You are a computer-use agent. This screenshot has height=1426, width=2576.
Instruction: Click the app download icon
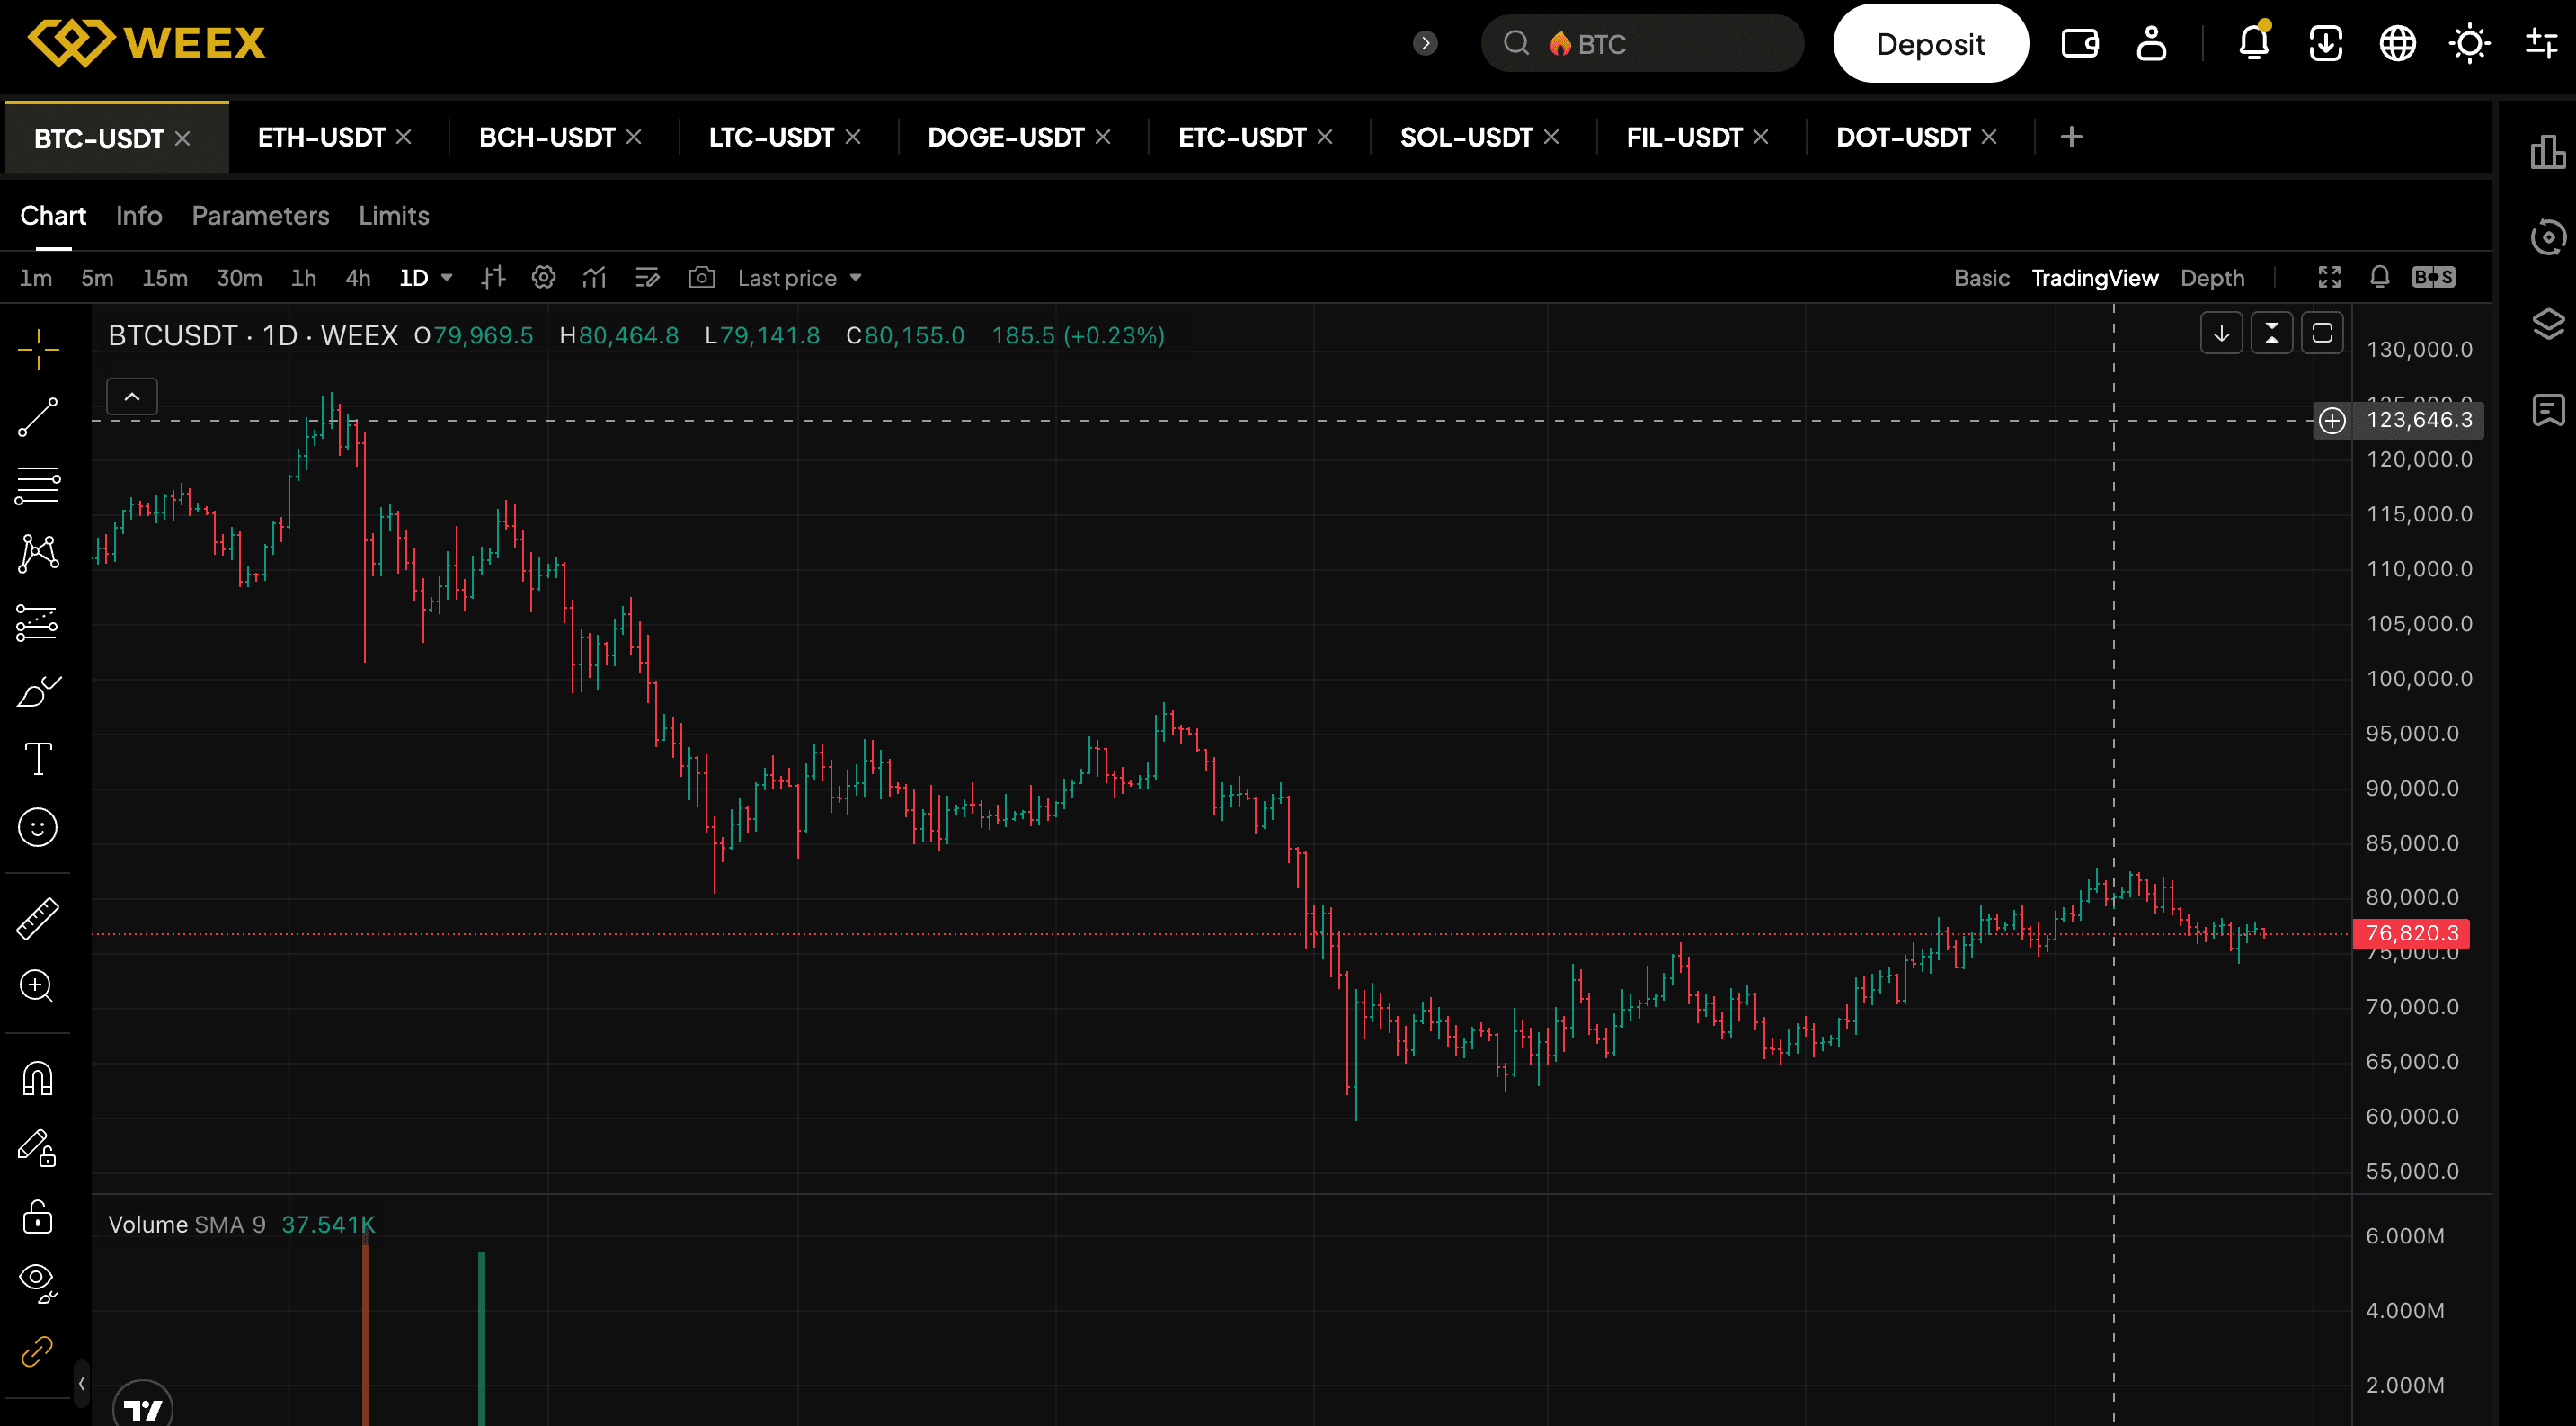point(2325,43)
